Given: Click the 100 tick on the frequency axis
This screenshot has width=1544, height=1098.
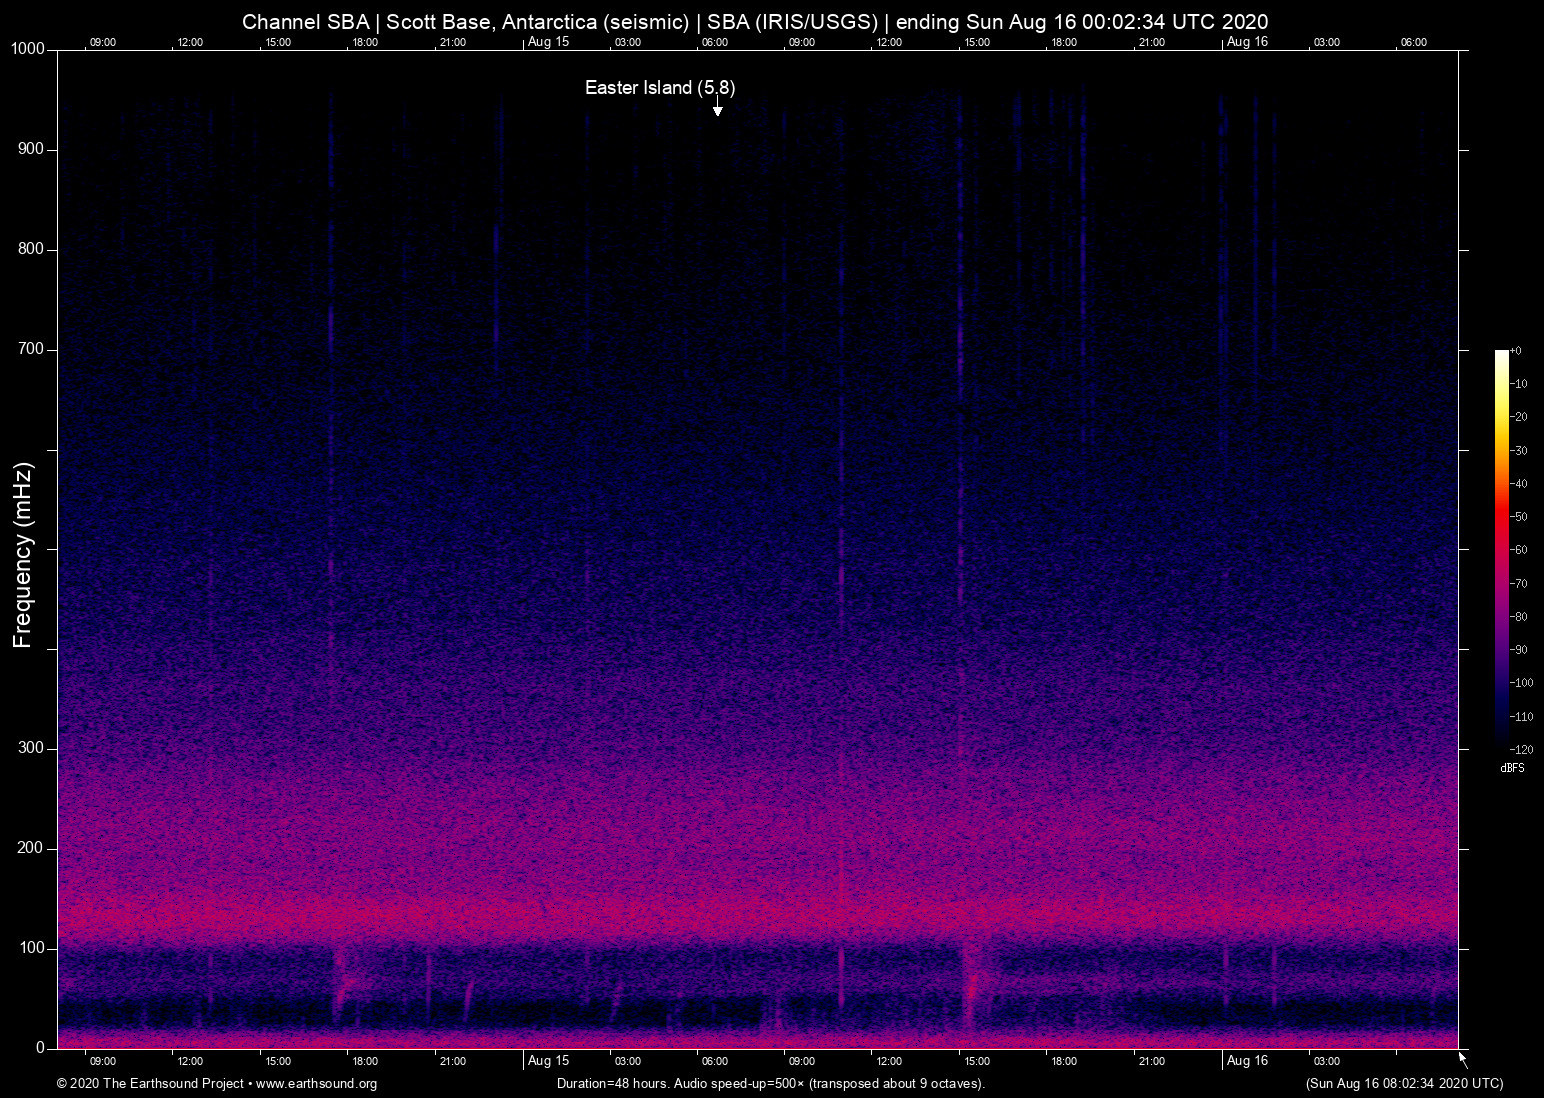Looking at the screenshot, I should point(31,948).
